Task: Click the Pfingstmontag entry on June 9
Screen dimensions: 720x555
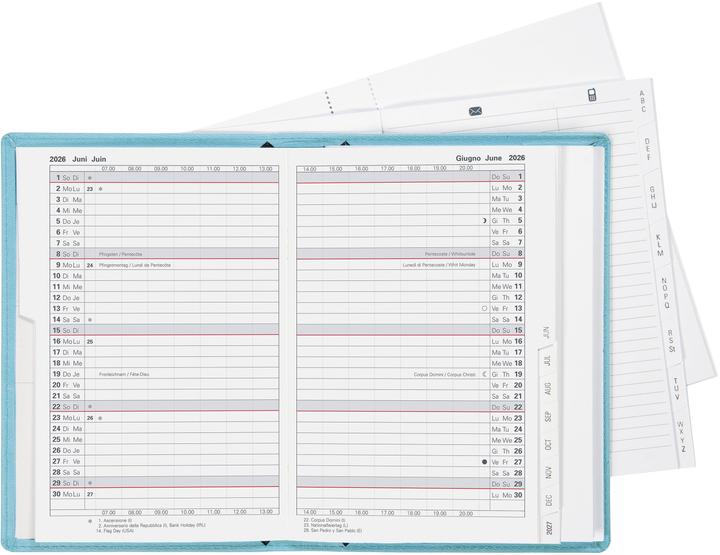Action: coord(135,265)
